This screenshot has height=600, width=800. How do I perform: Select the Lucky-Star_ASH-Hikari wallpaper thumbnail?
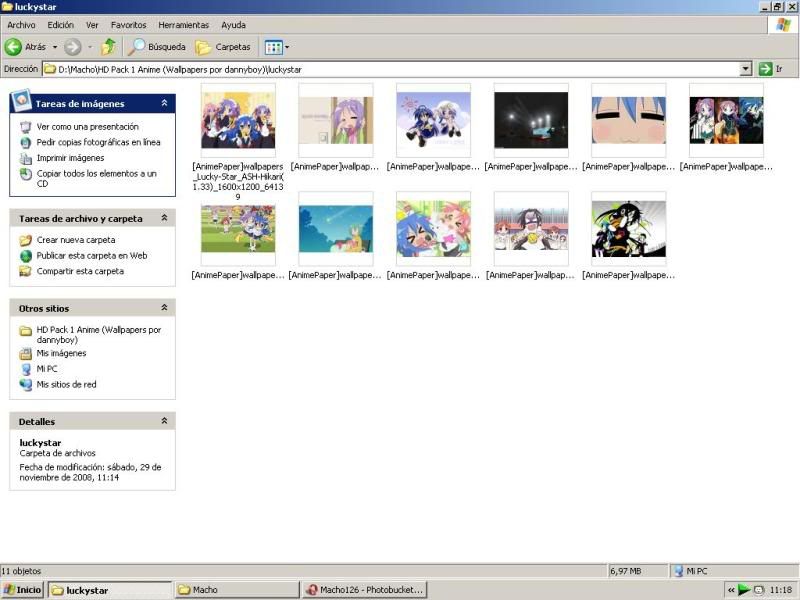tap(238, 120)
